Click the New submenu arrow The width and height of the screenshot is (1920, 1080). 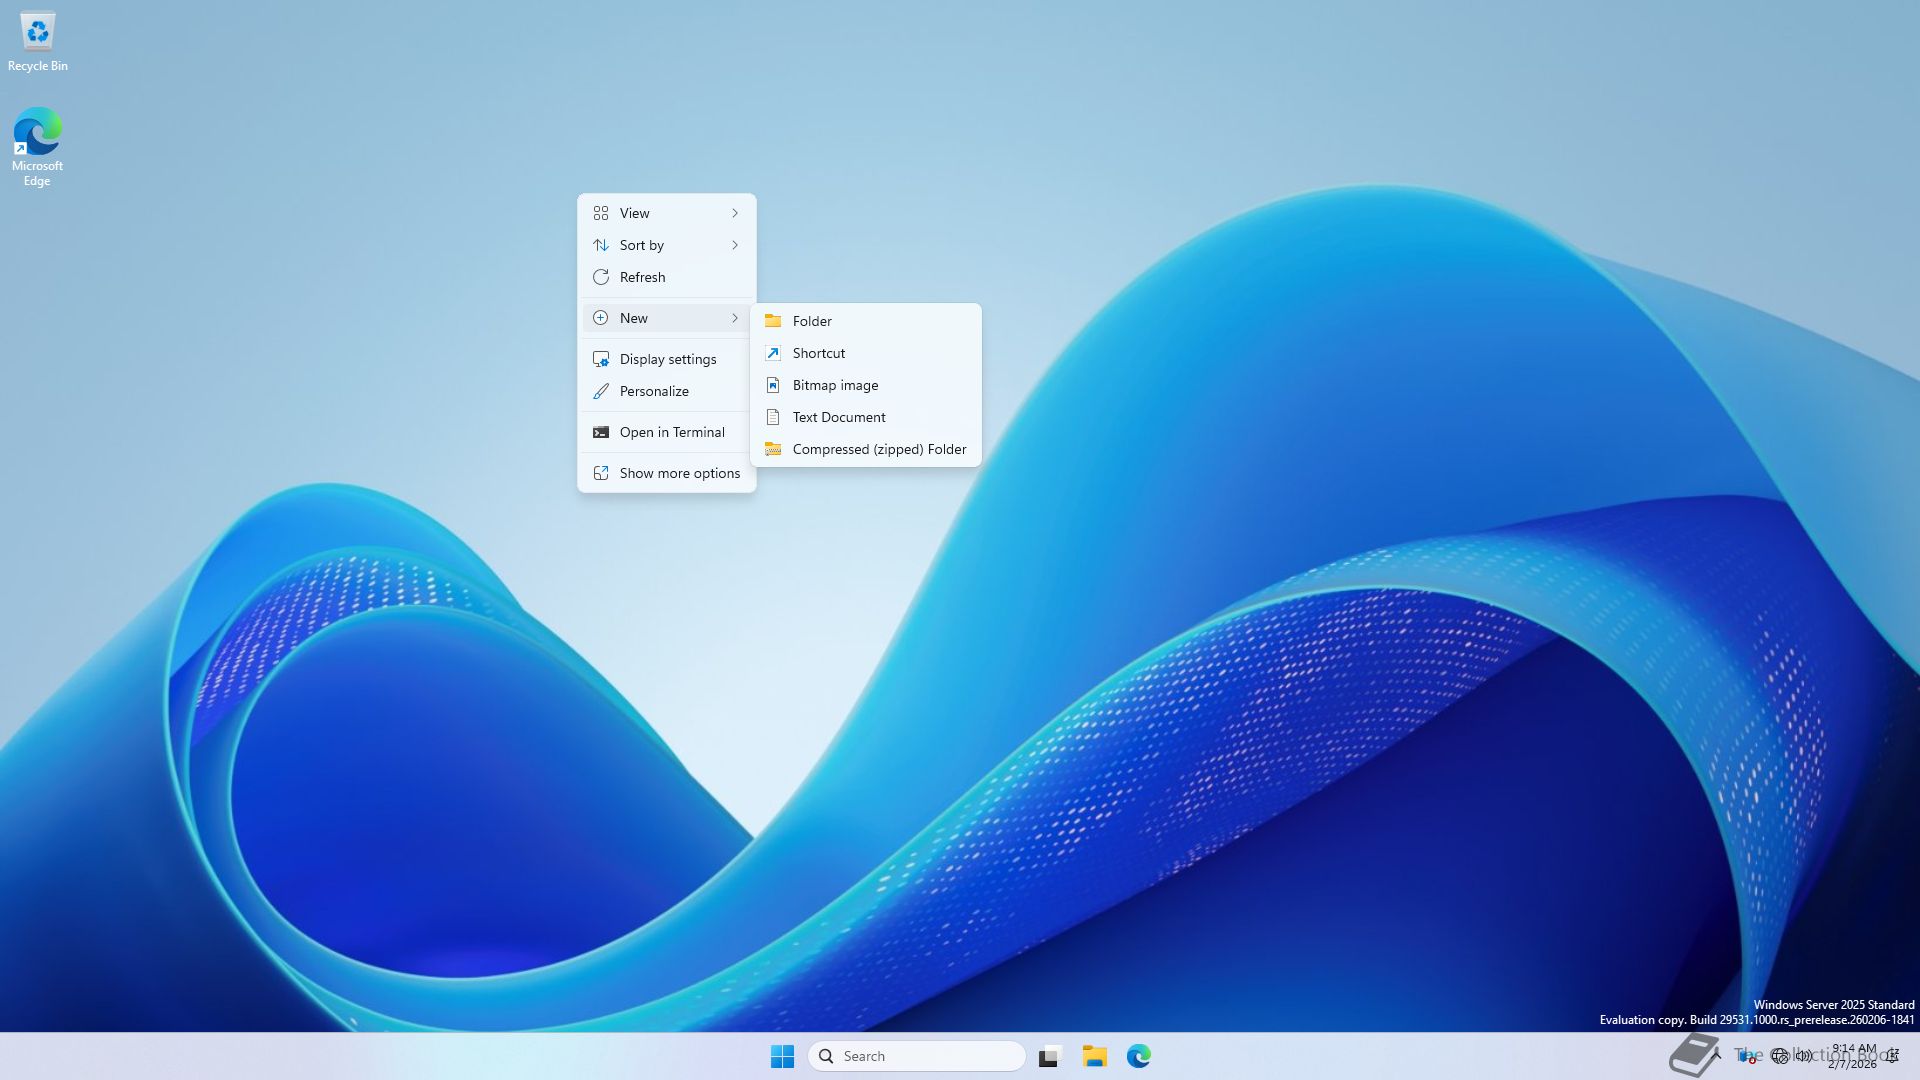(x=734, y=318)
